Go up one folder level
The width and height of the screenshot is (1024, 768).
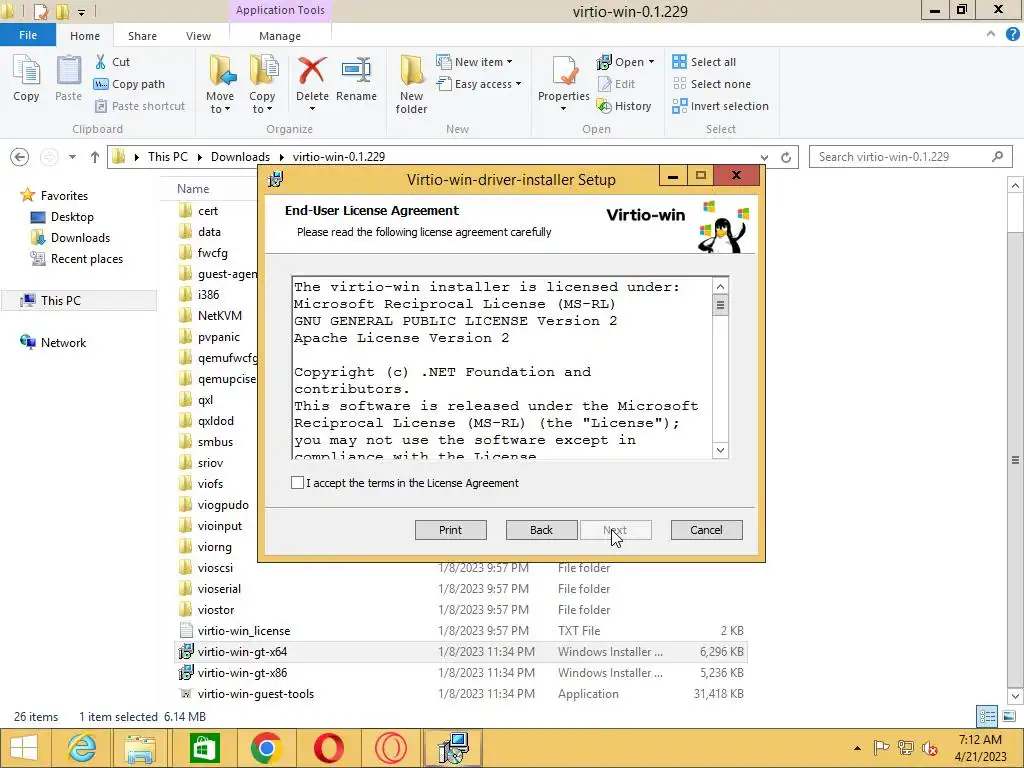pos(95,157)
